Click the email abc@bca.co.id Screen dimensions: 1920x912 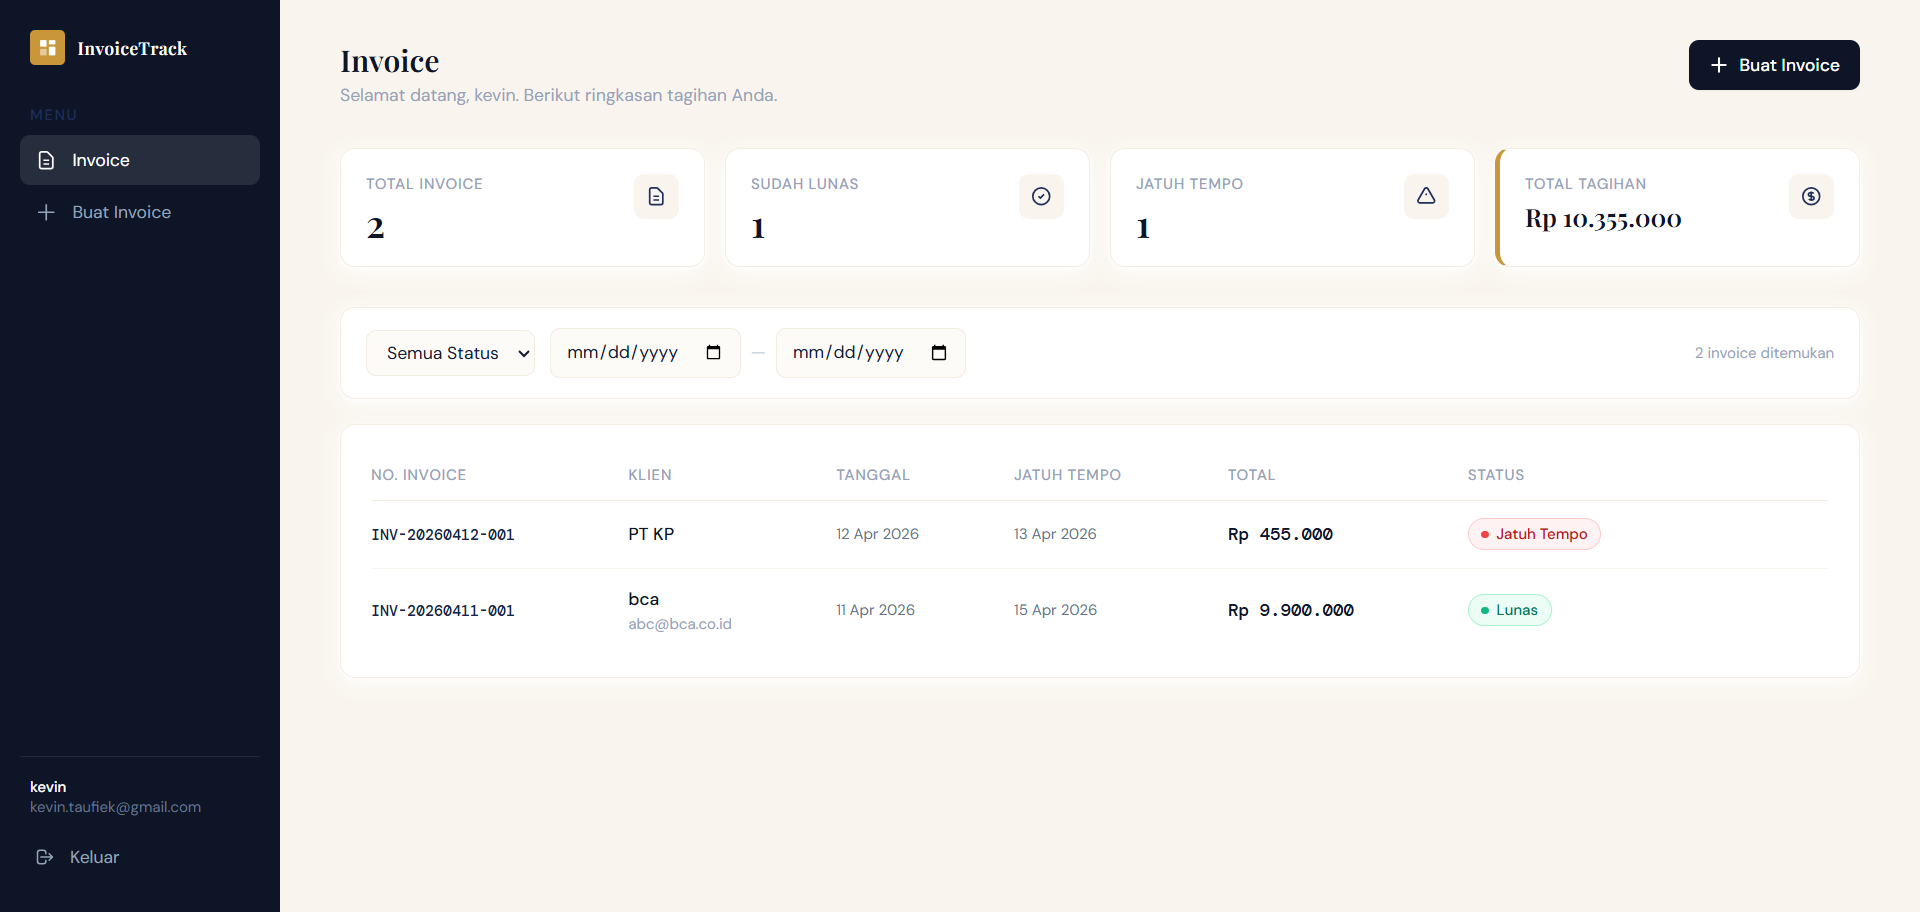click(x=680, y=624)
